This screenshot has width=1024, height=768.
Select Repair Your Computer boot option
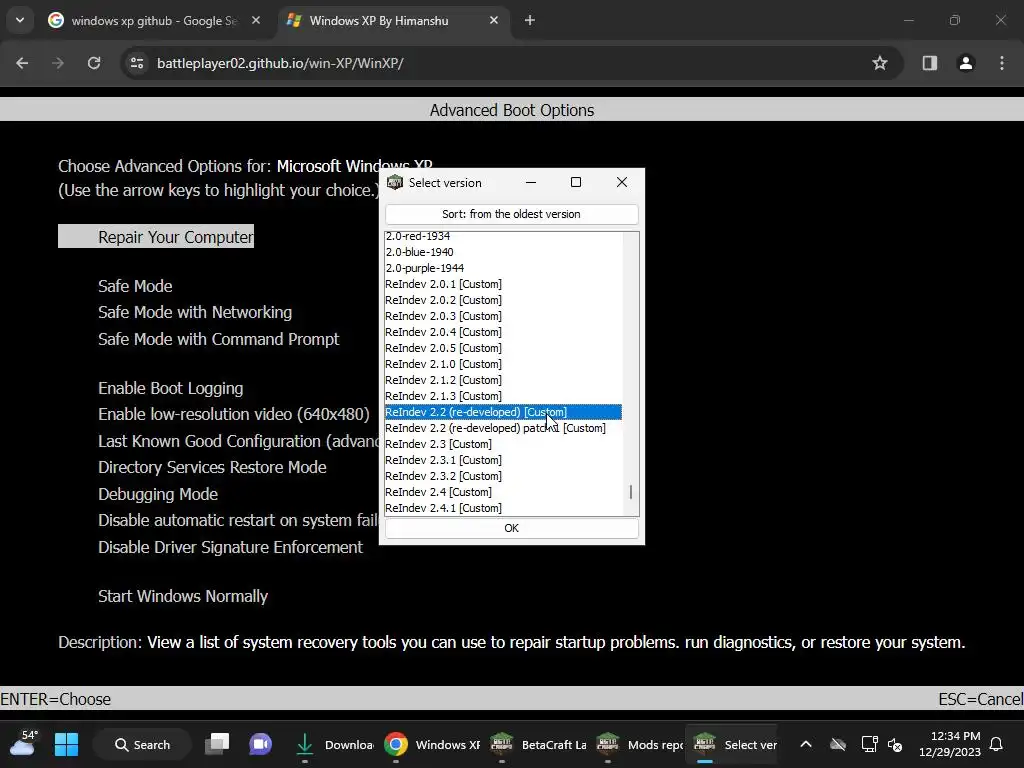156,236
